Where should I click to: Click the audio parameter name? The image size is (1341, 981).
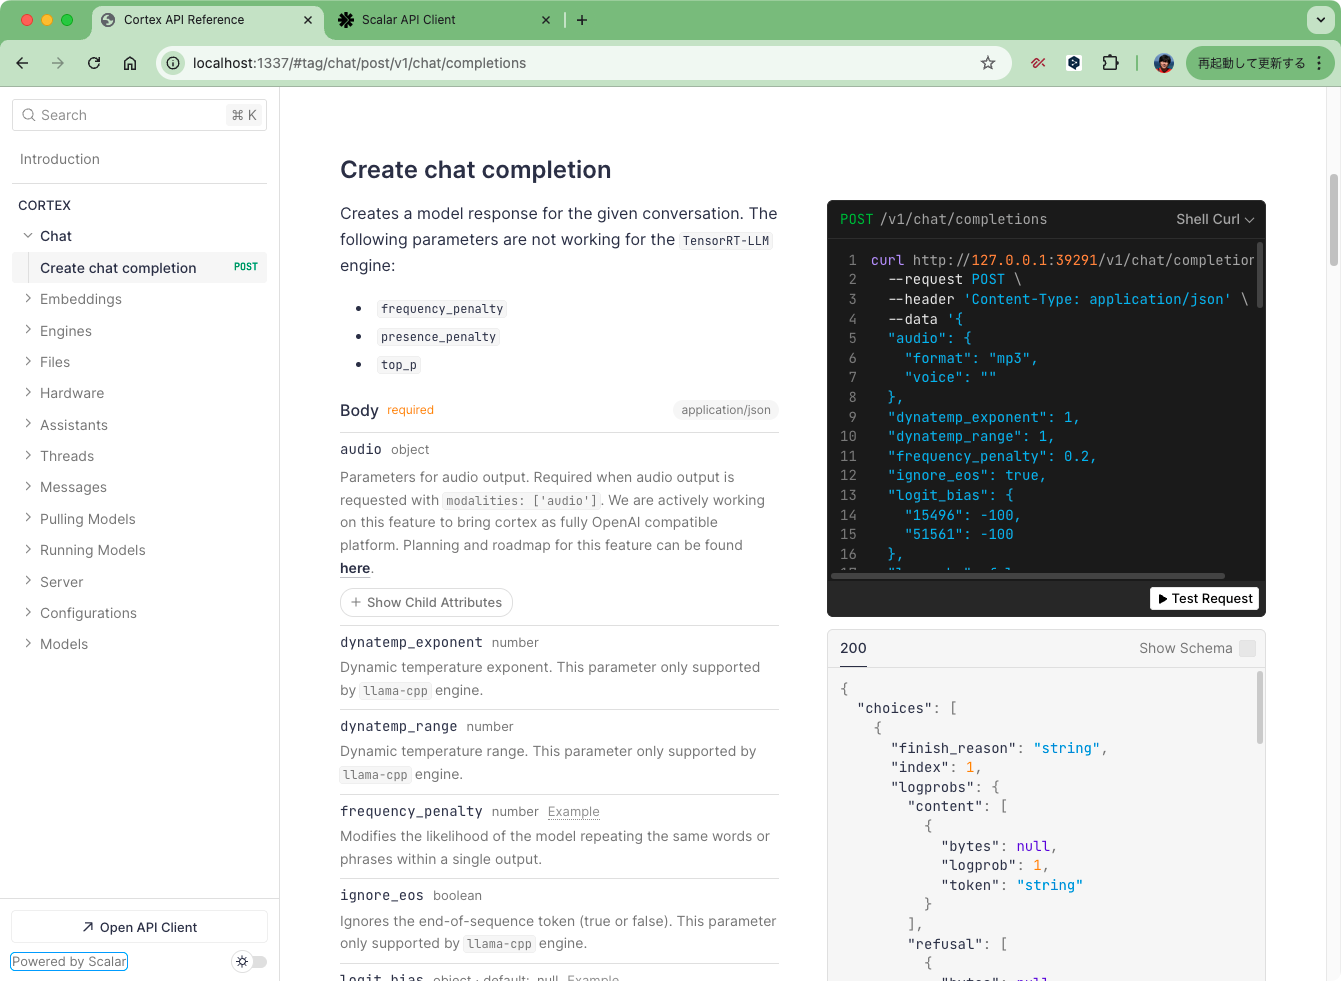click(361, 449)
